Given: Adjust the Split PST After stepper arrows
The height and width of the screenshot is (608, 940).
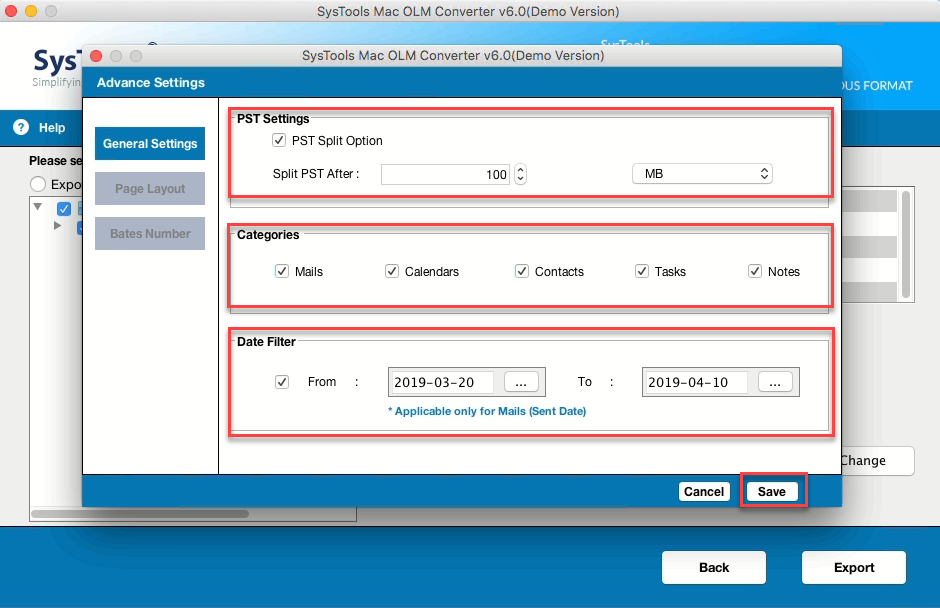Looking at the screenshot, I should pyautogui.click(x=520, y=174).
